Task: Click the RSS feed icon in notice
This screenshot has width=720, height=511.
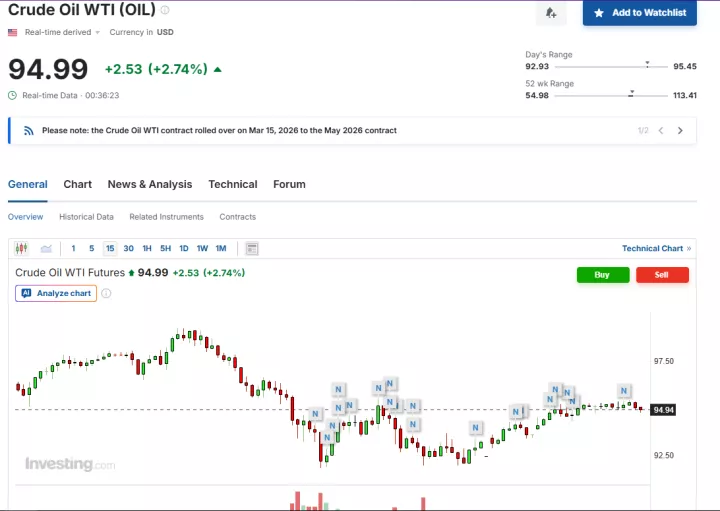Action: 29,130
